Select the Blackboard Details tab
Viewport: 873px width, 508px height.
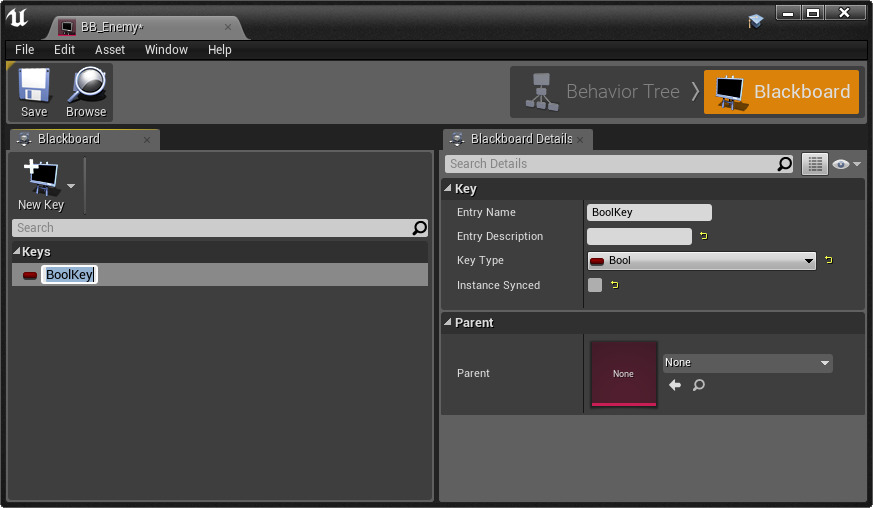pos(520,139)
